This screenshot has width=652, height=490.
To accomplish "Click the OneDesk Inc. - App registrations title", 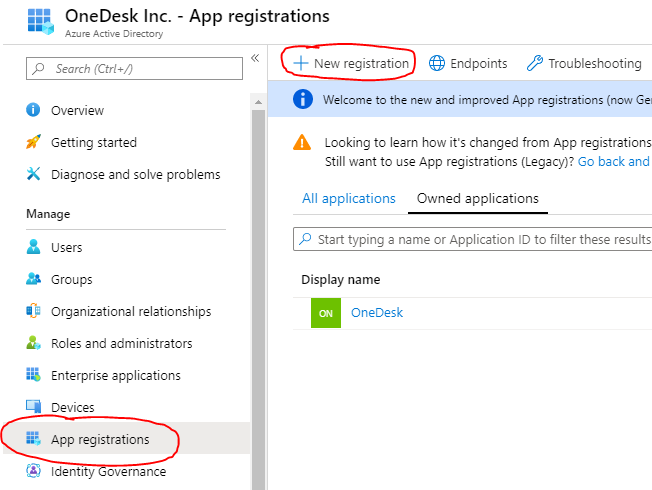I will pos(197,16).
